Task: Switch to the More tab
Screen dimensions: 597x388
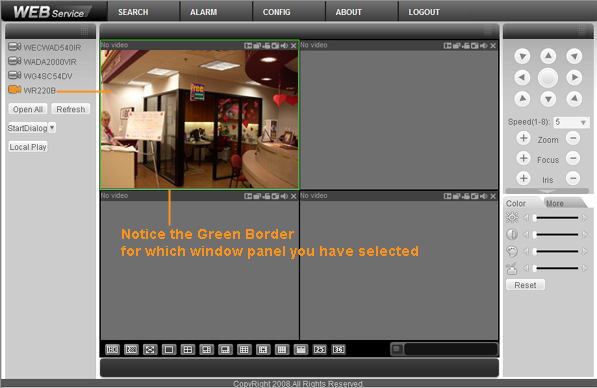Action: click(555, 203)
